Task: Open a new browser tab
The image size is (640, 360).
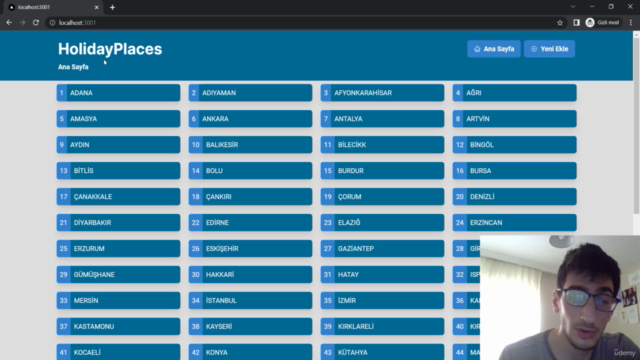Action: [112, 7]
